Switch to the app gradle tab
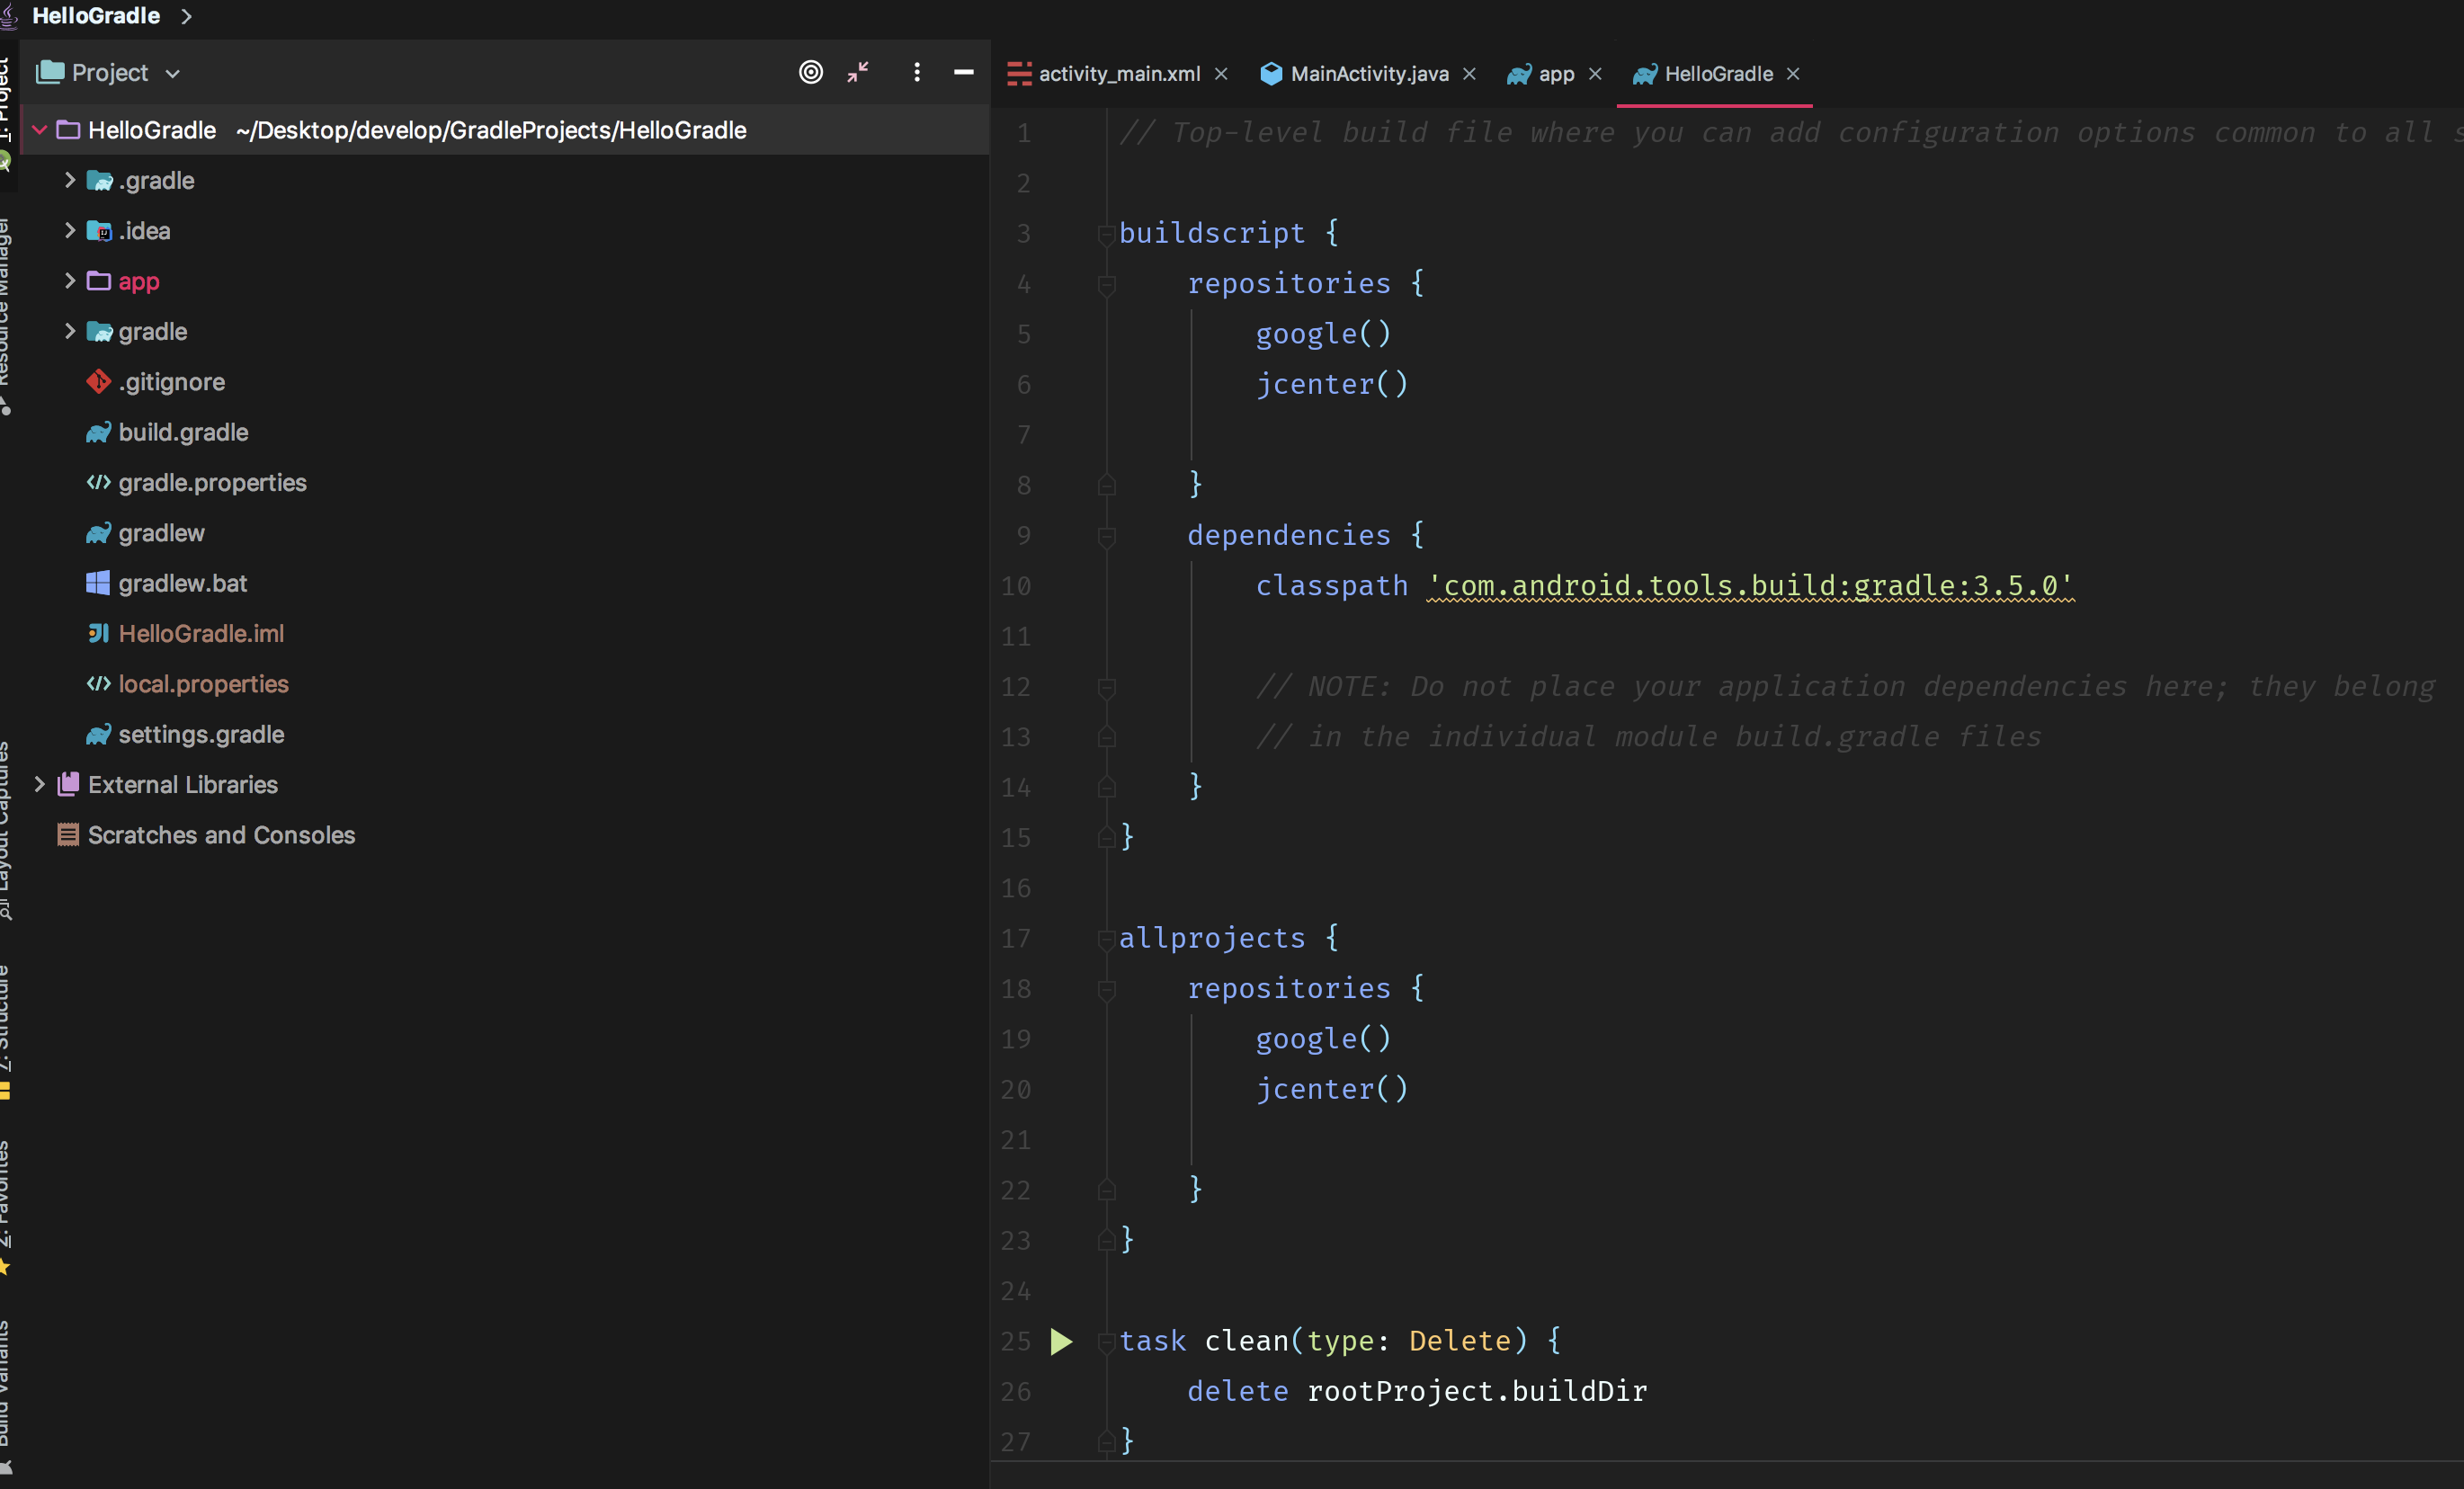The height and width of the screenshot is (1489, 2464). click(1554, 74)
